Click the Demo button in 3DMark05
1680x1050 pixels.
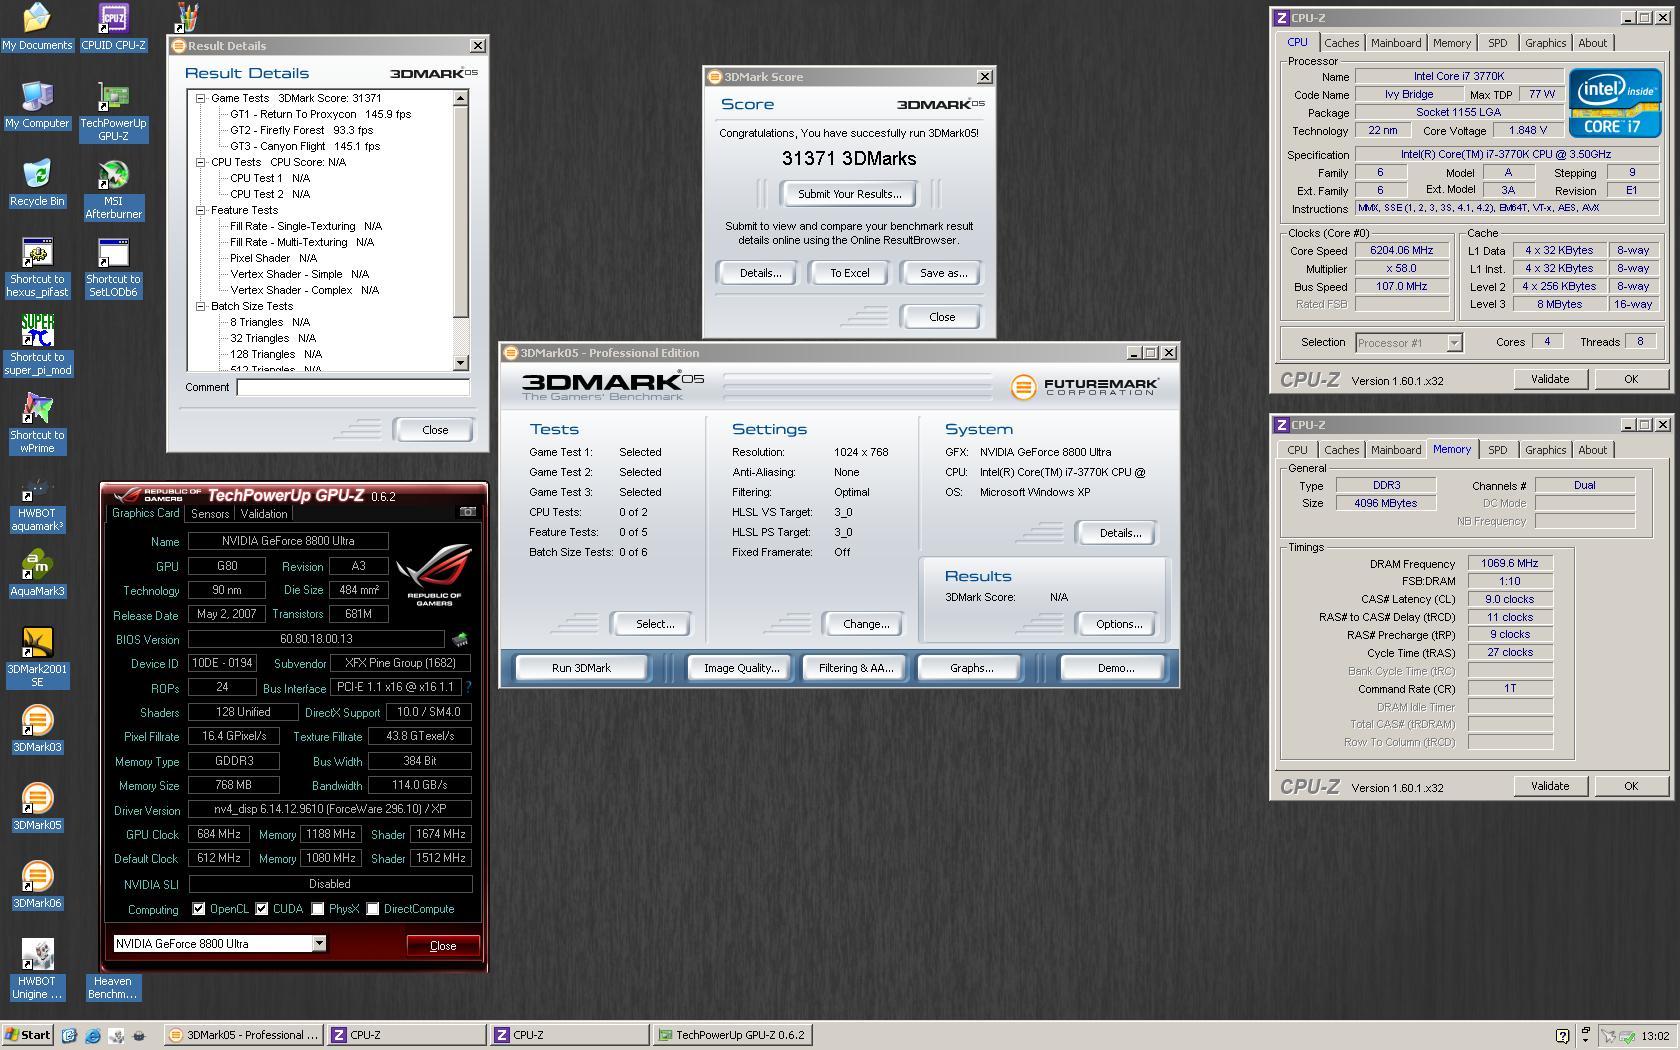coord(1115,668)
